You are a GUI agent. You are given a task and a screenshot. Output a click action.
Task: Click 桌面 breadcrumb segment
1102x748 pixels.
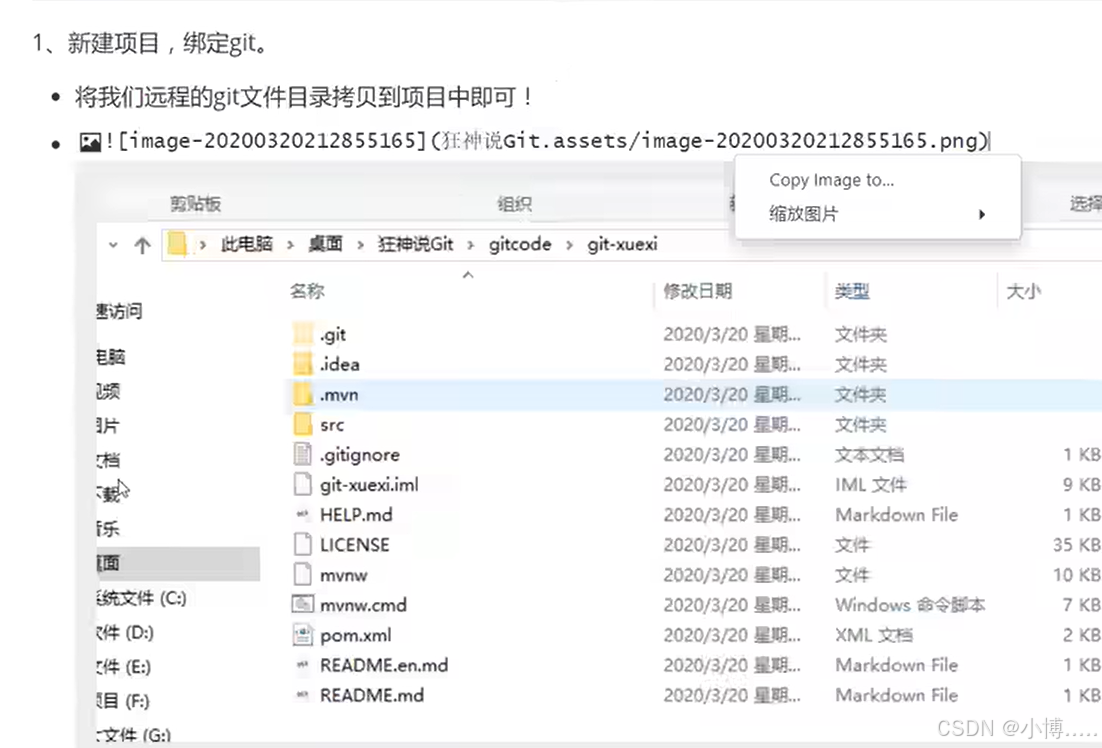(325, 244)
